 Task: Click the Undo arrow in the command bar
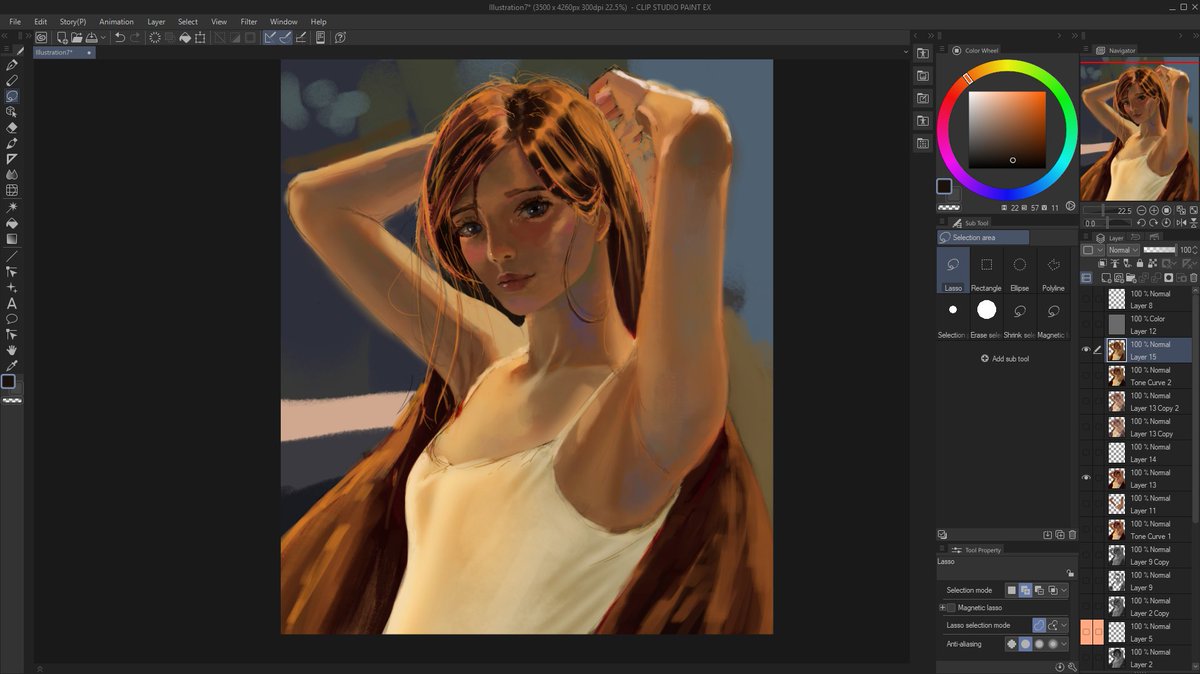[x=120, y=38]
